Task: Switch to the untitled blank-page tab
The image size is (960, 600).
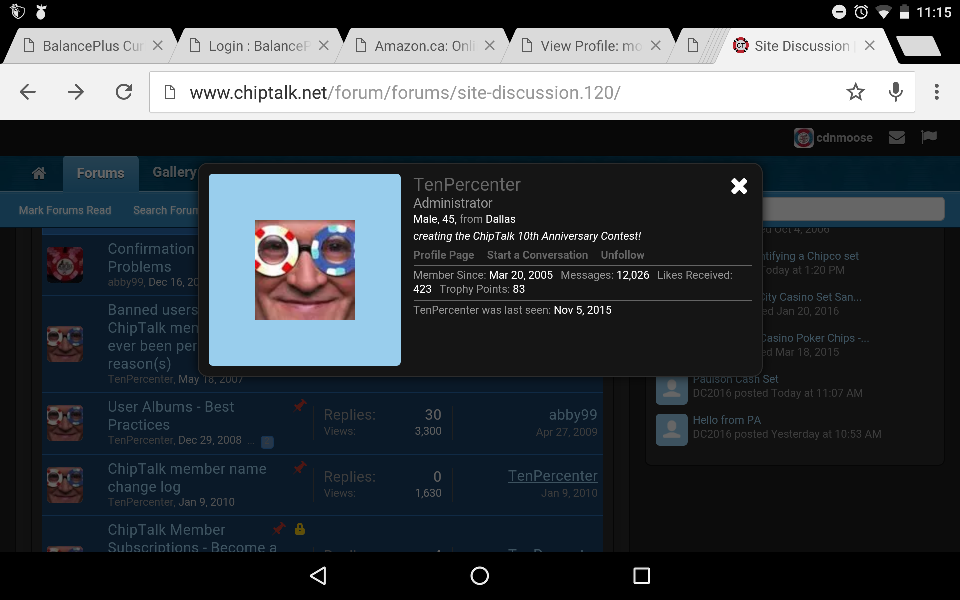Action: coord(693,46)
